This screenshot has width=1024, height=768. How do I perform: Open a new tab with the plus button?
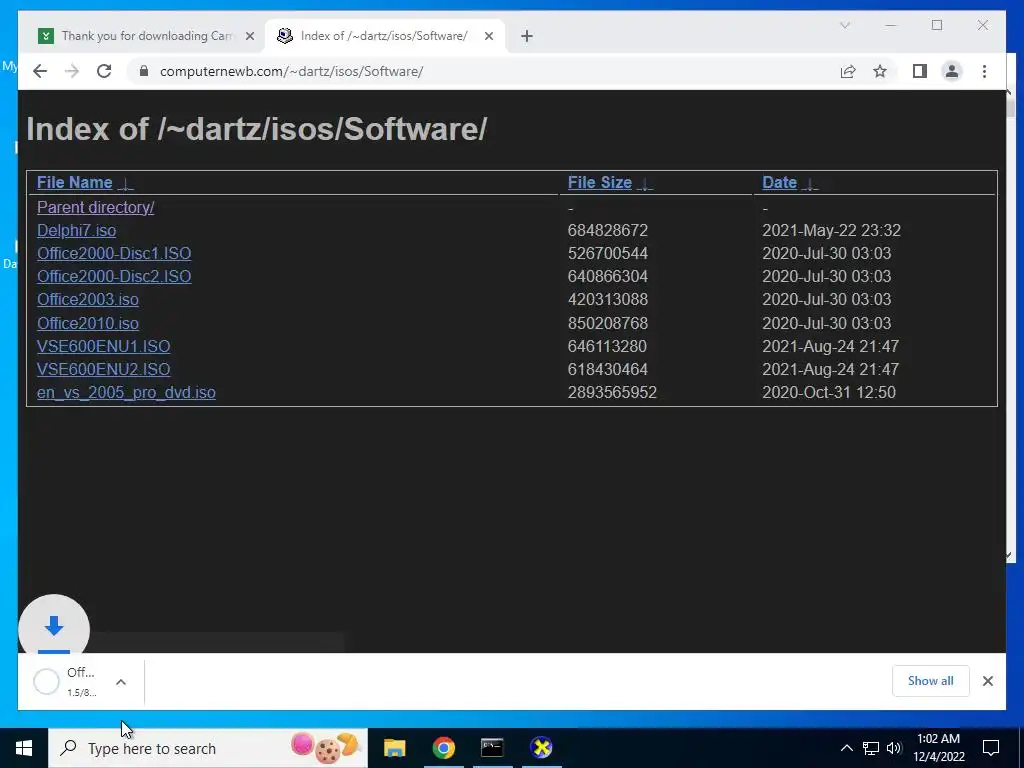point(527,36)
